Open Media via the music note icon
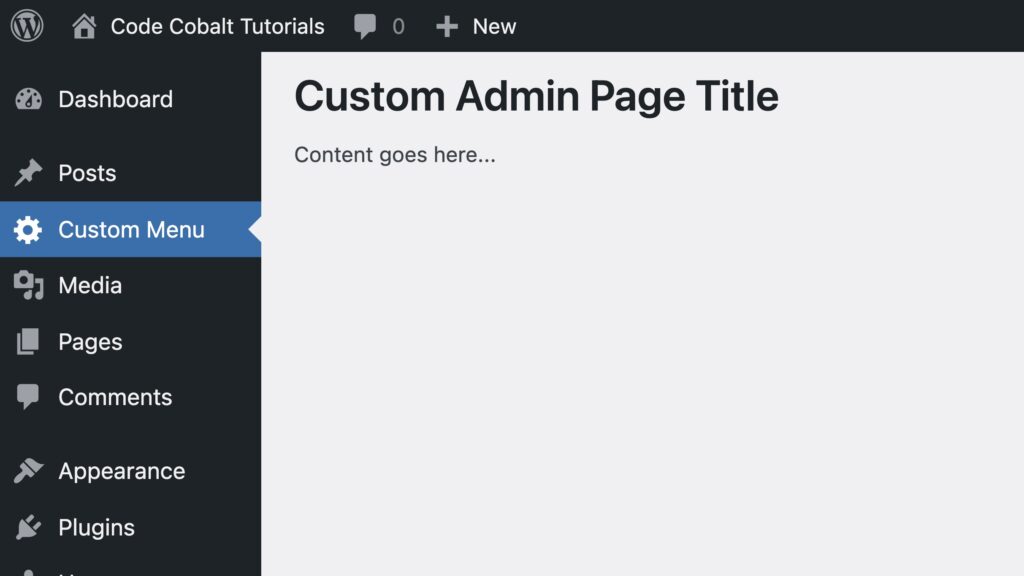 pyautogui.click(x=29, y=285)
